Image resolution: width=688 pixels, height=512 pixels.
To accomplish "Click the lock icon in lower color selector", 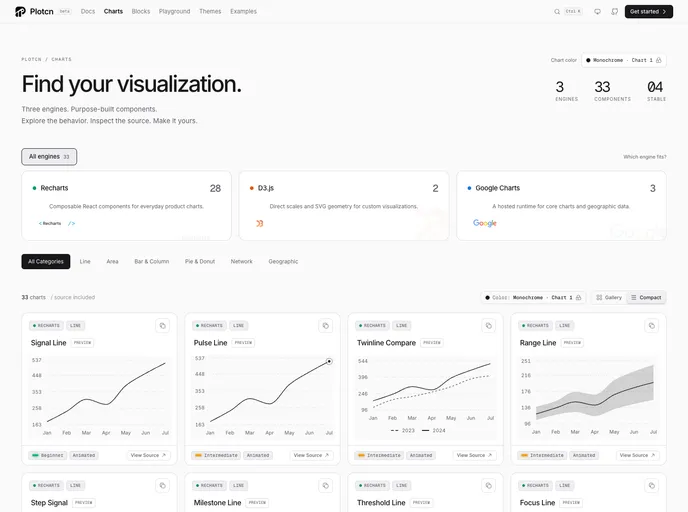I will 578,297.
